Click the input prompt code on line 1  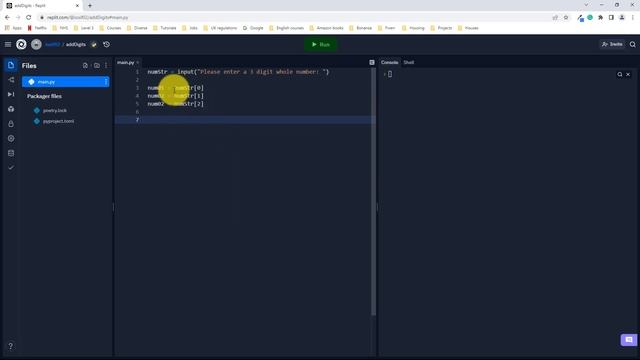[253, 72]
